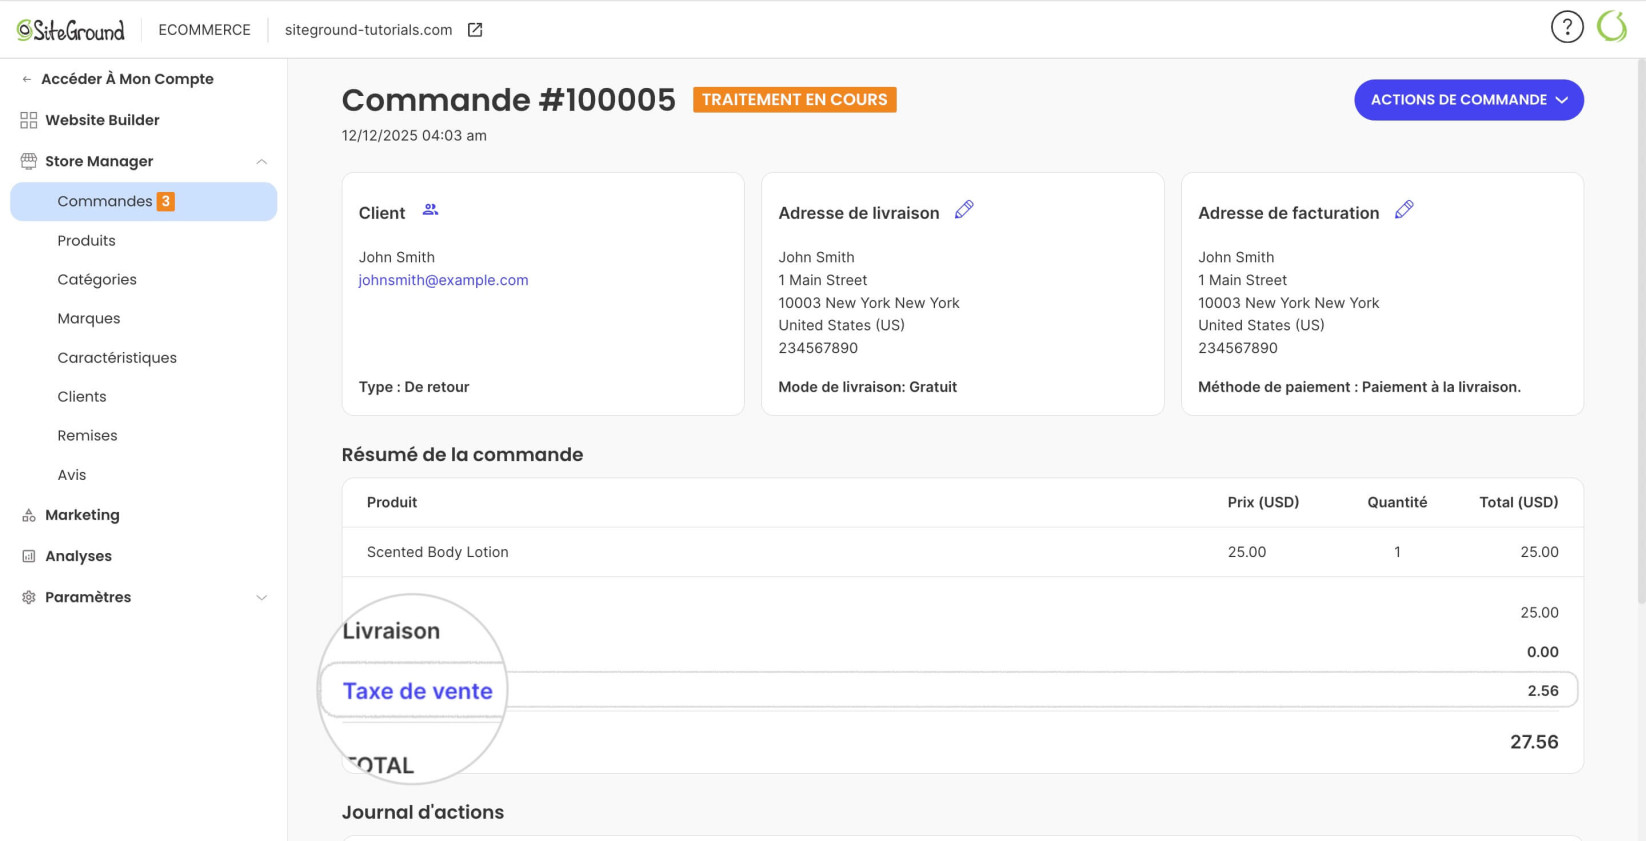The height and width of the screenshot is (841, 1646).
Task: Click the sales tax amount 2.56
Action: [x=1543, y=691]
